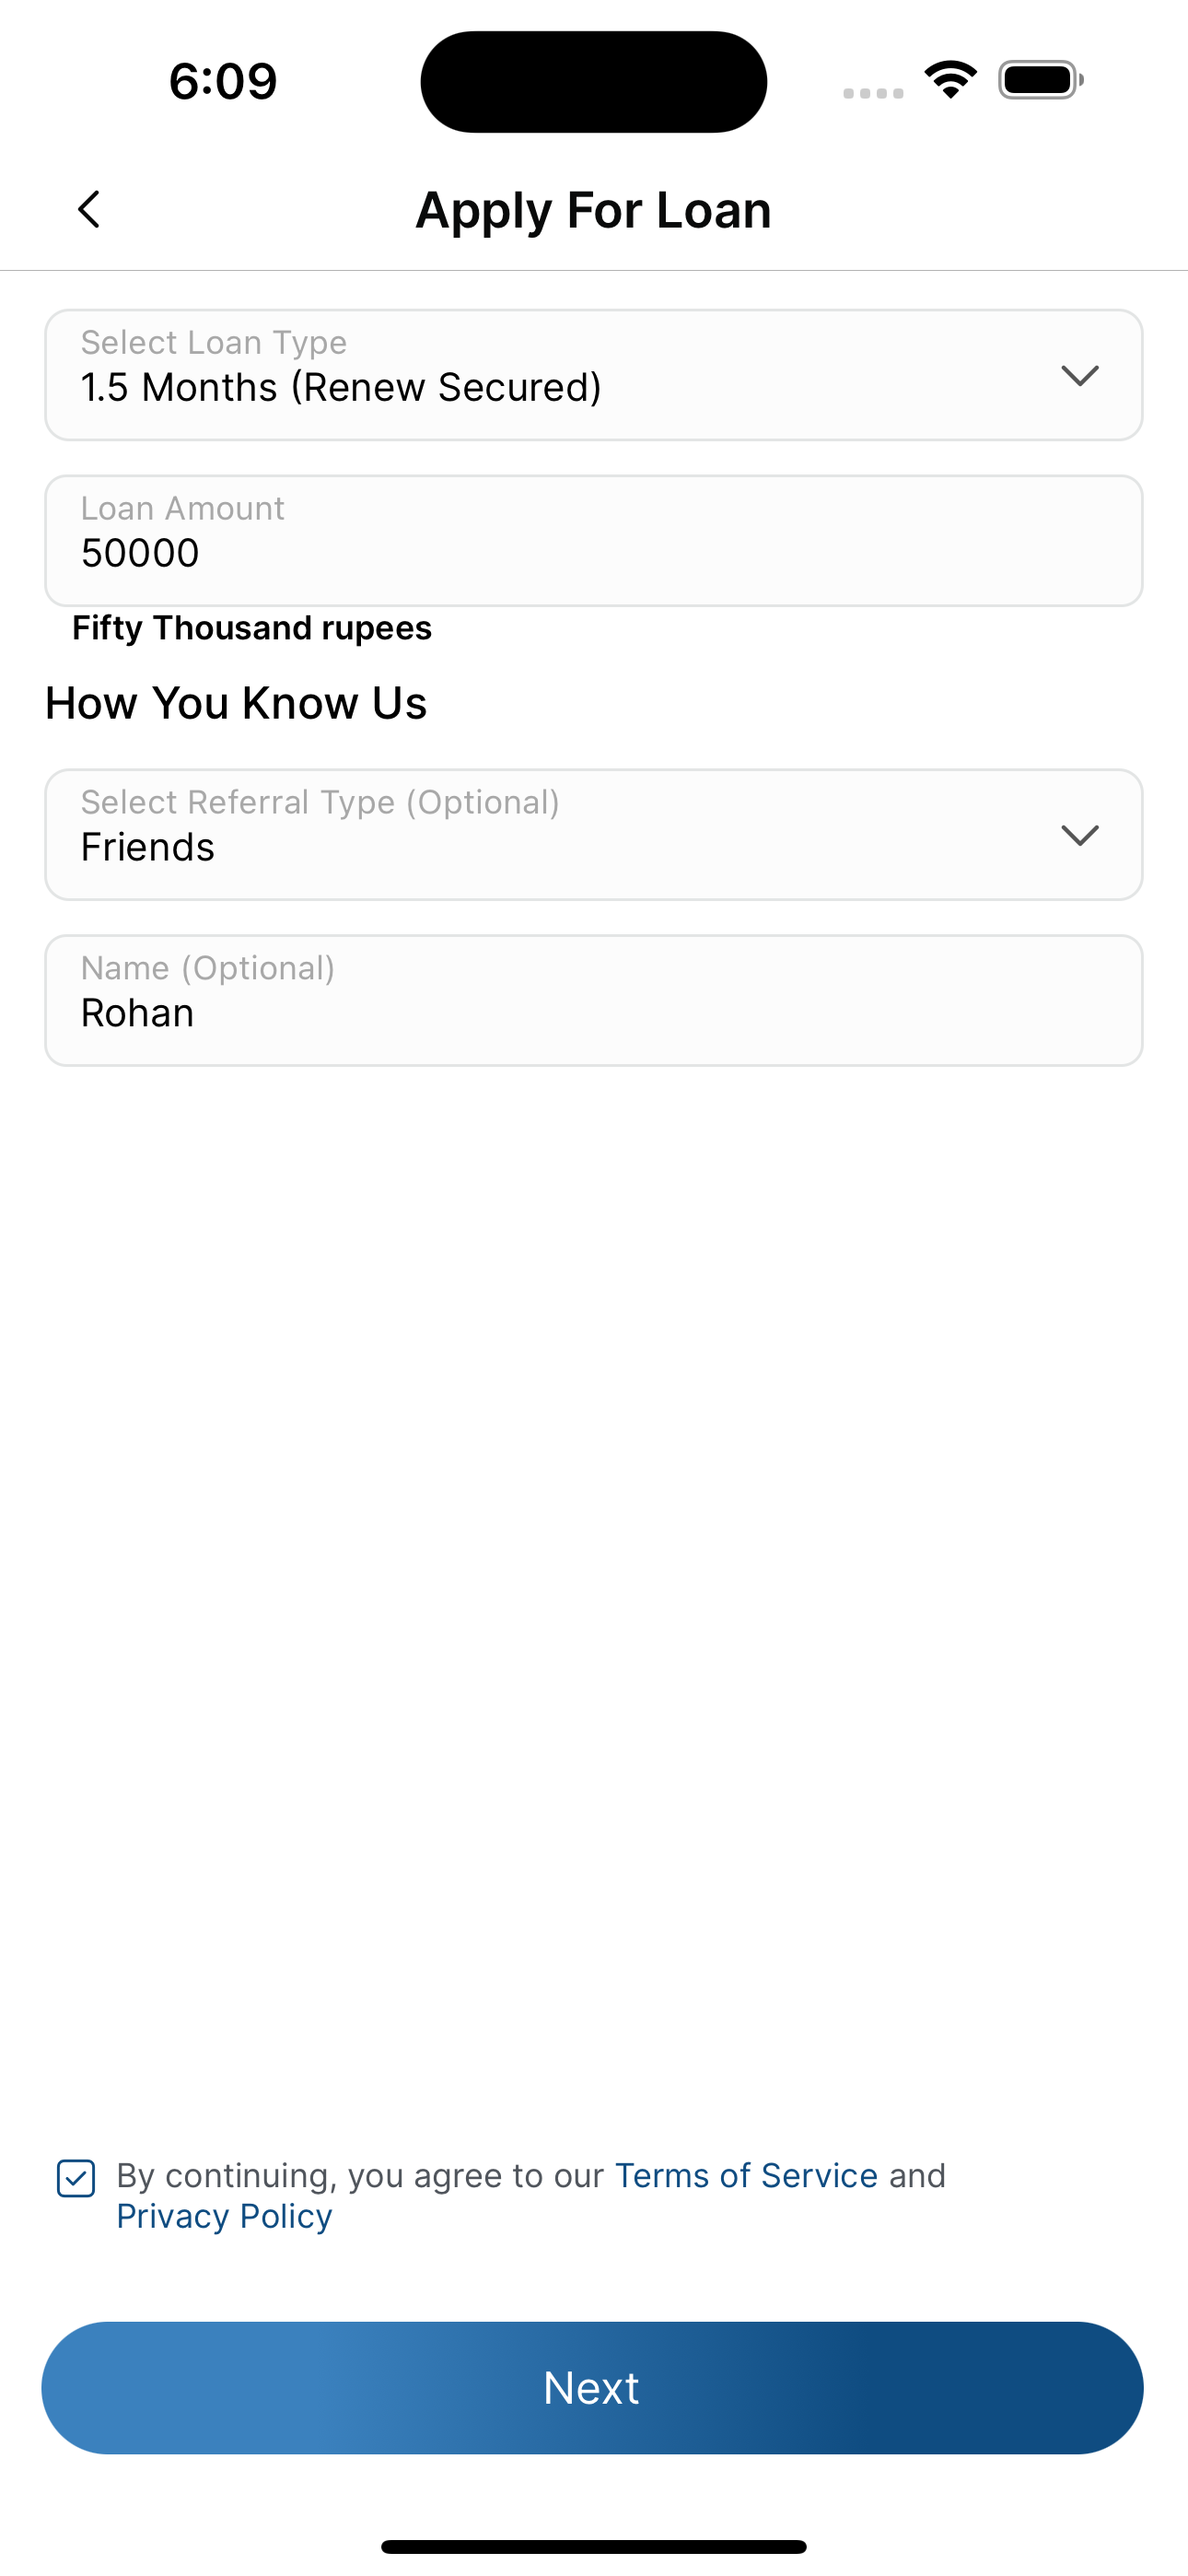This screenshot has height=2576, width=1188.
Task: Click the agreement text beside checkbox
Action: coord(531,2196)
